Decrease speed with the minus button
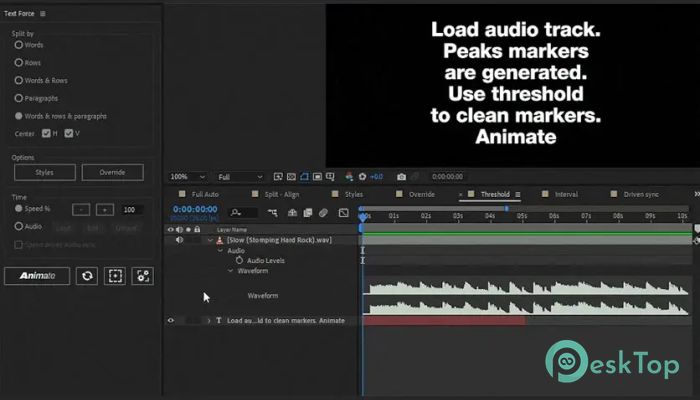This screenshot has height=400, width=700. tap(81, 210)
